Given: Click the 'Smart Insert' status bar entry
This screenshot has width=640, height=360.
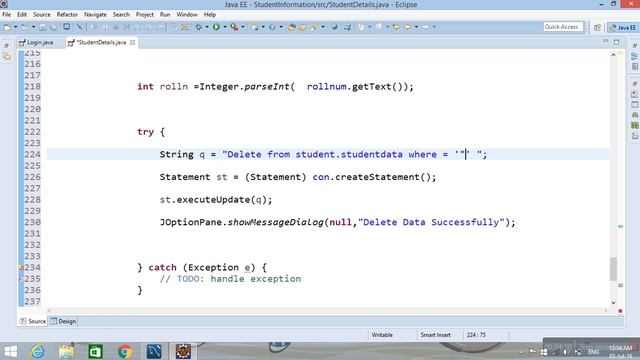Looking at the screenshot, I should 436,335.
